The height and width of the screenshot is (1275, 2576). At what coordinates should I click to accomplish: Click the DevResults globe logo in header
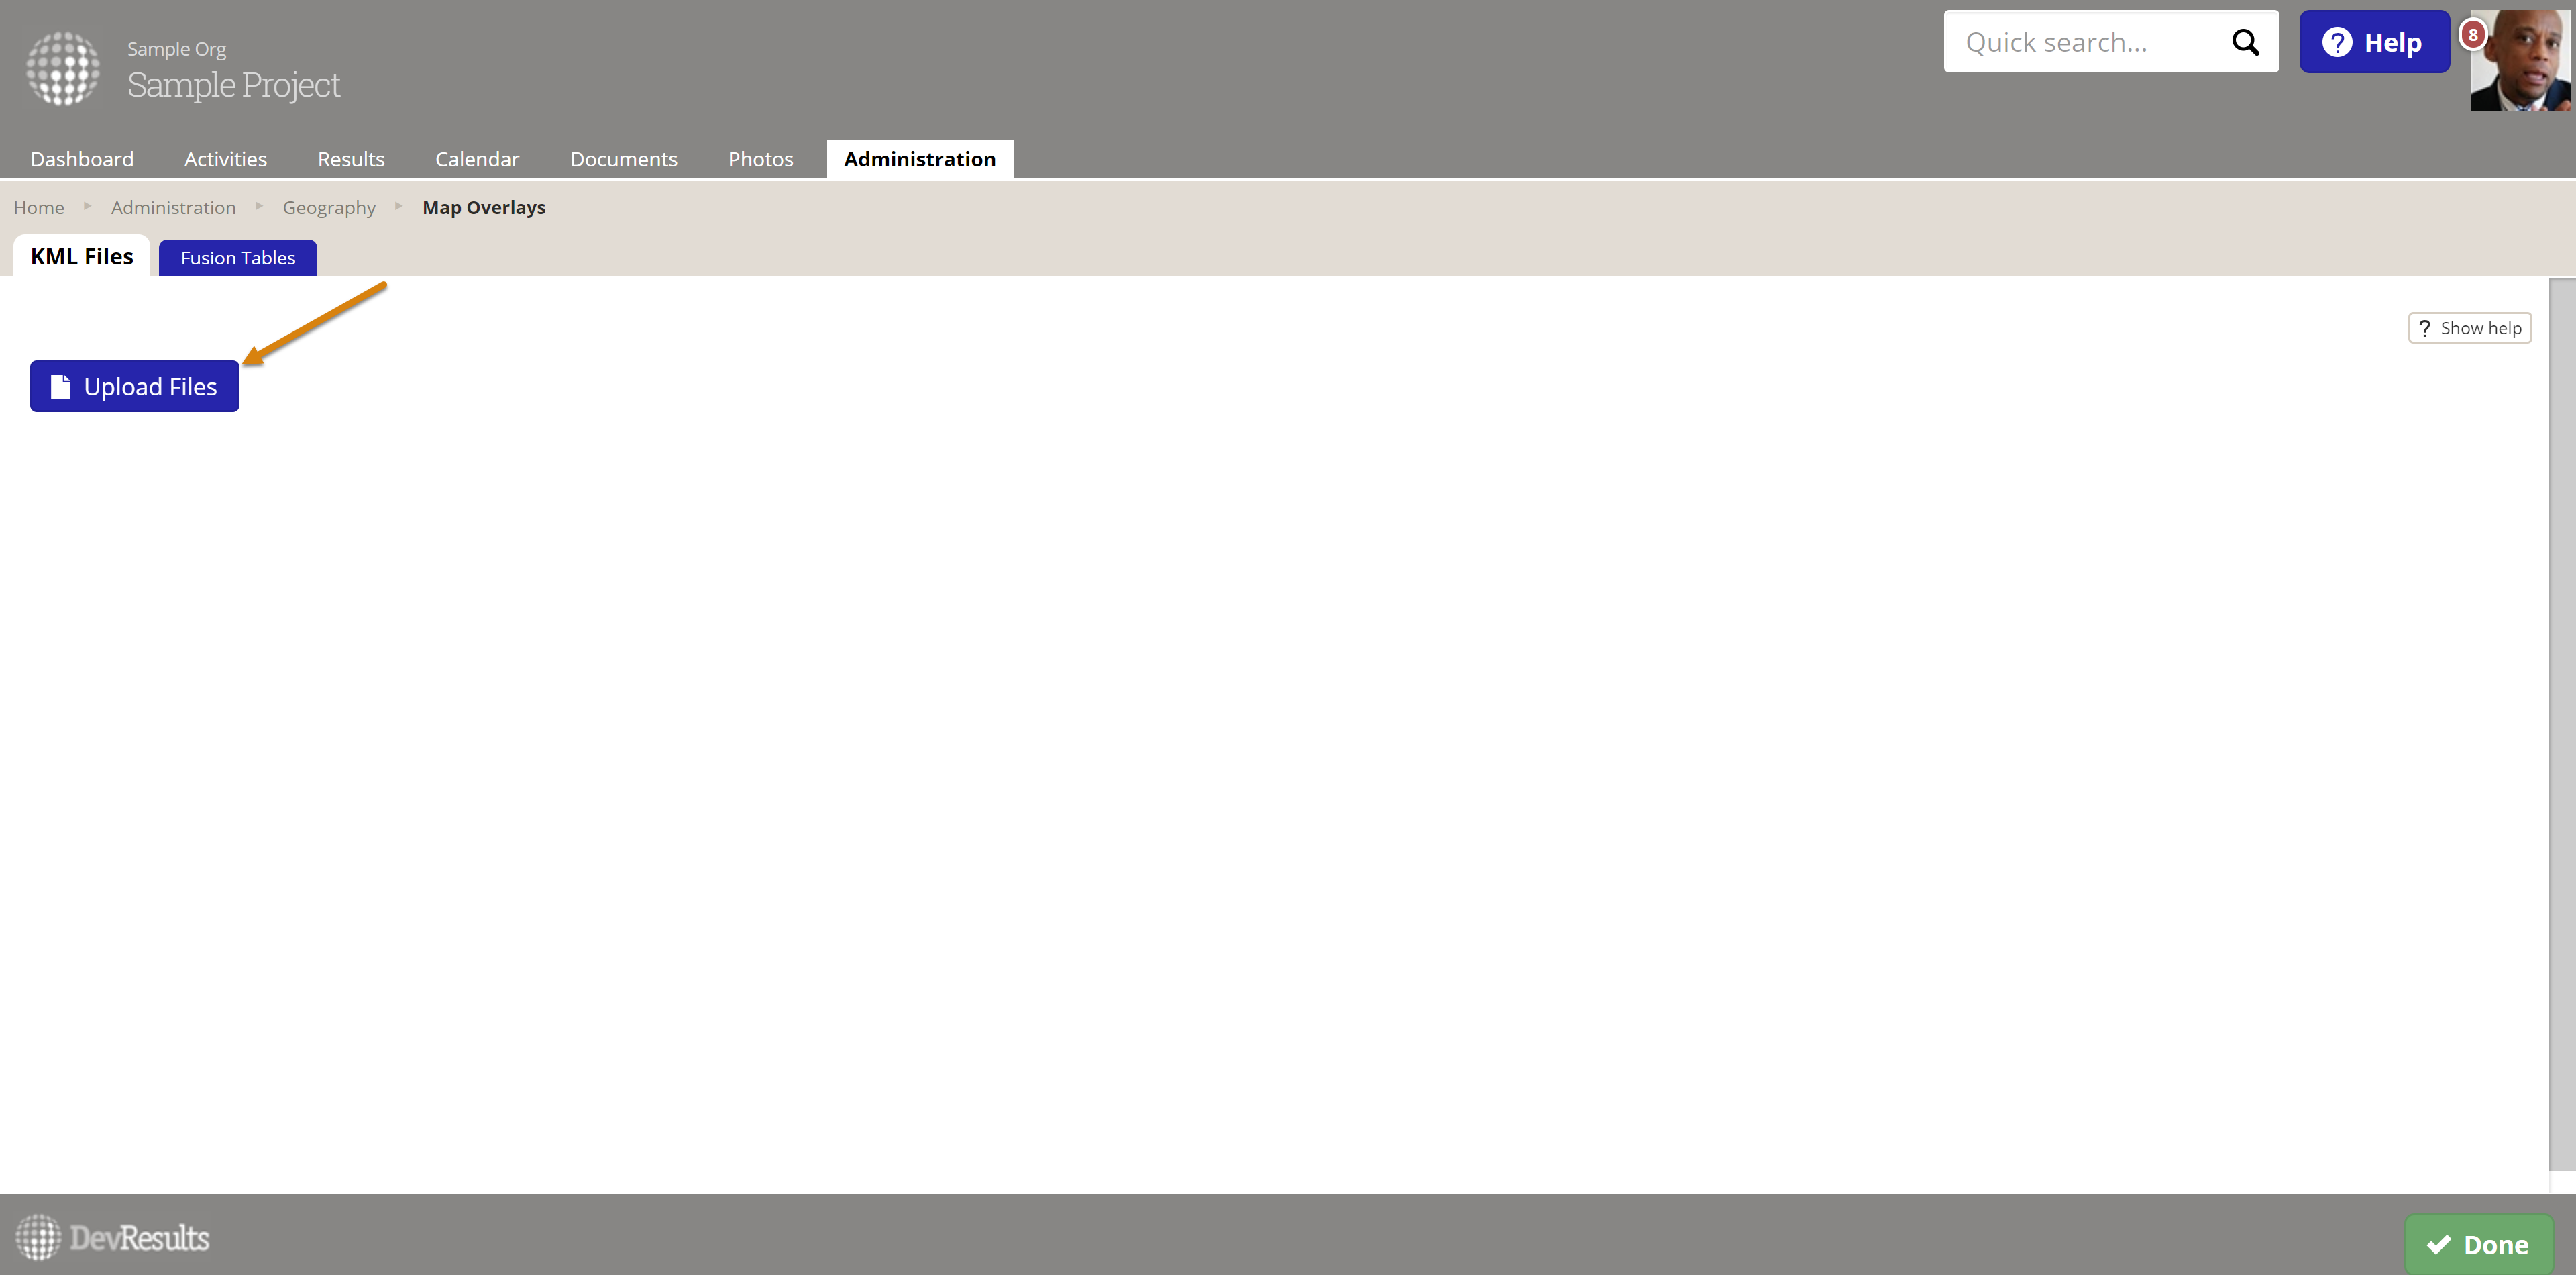63,68
